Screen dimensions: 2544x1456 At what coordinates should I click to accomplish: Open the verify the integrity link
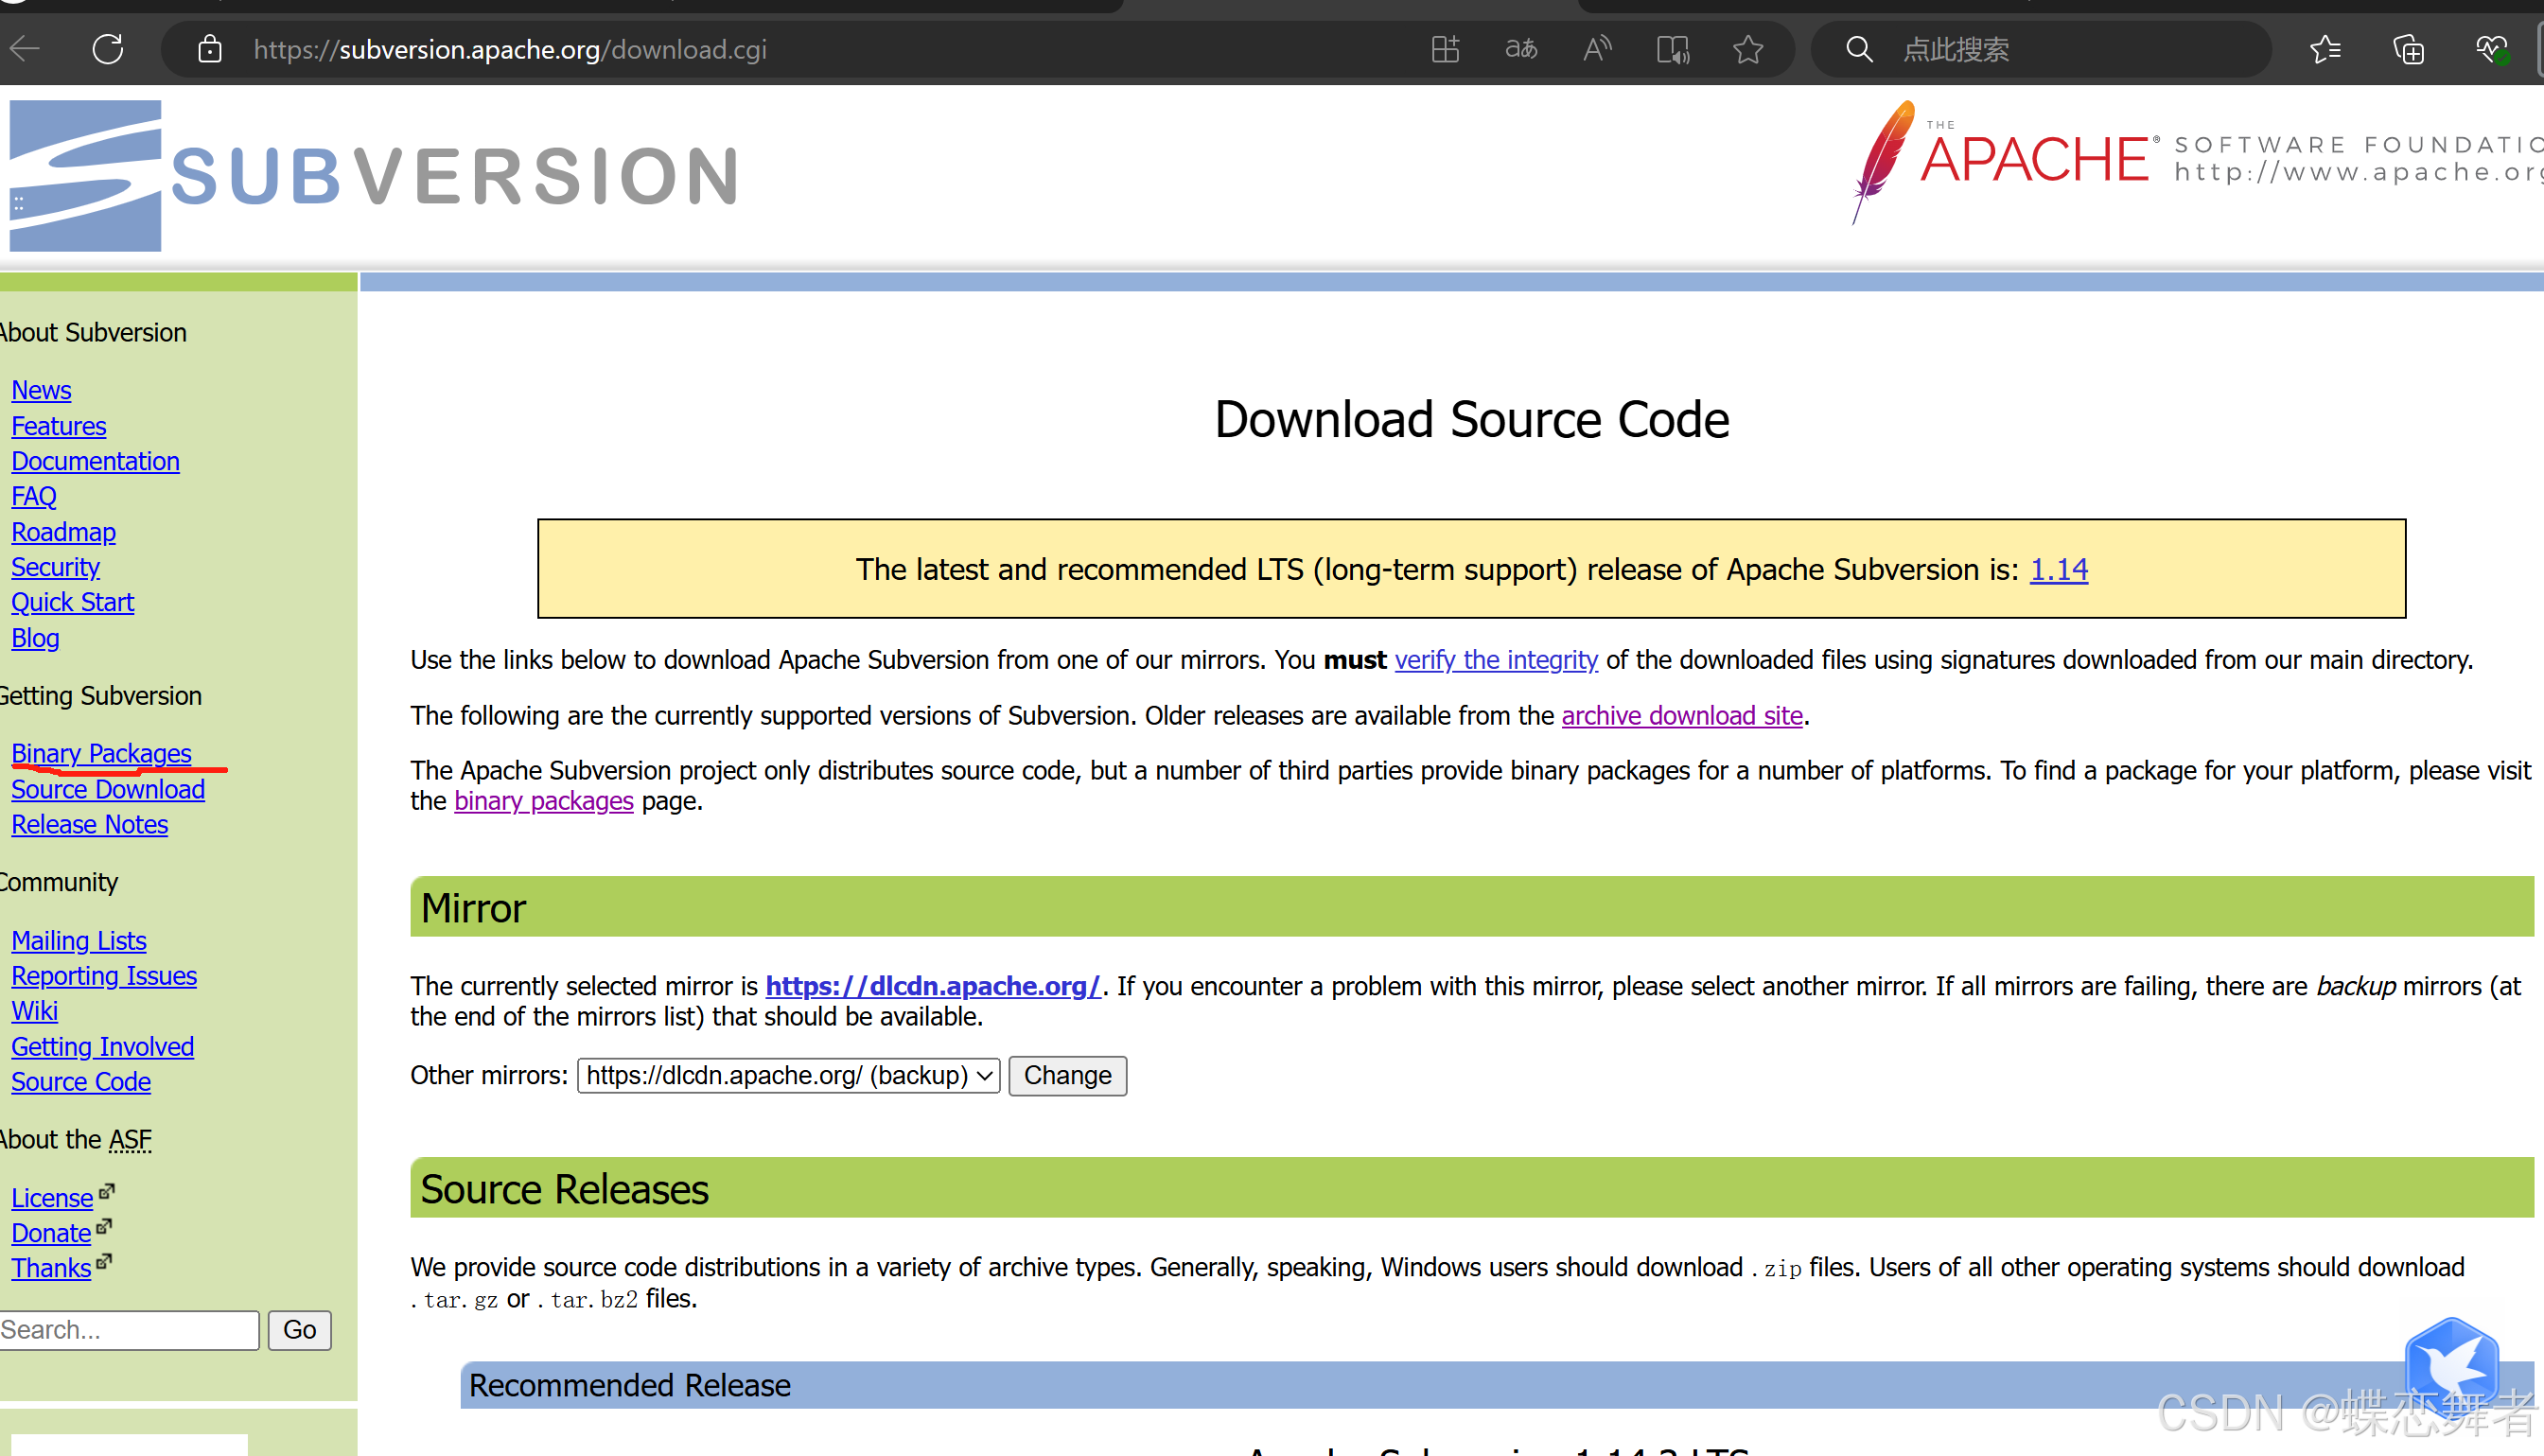point(1495,660)
